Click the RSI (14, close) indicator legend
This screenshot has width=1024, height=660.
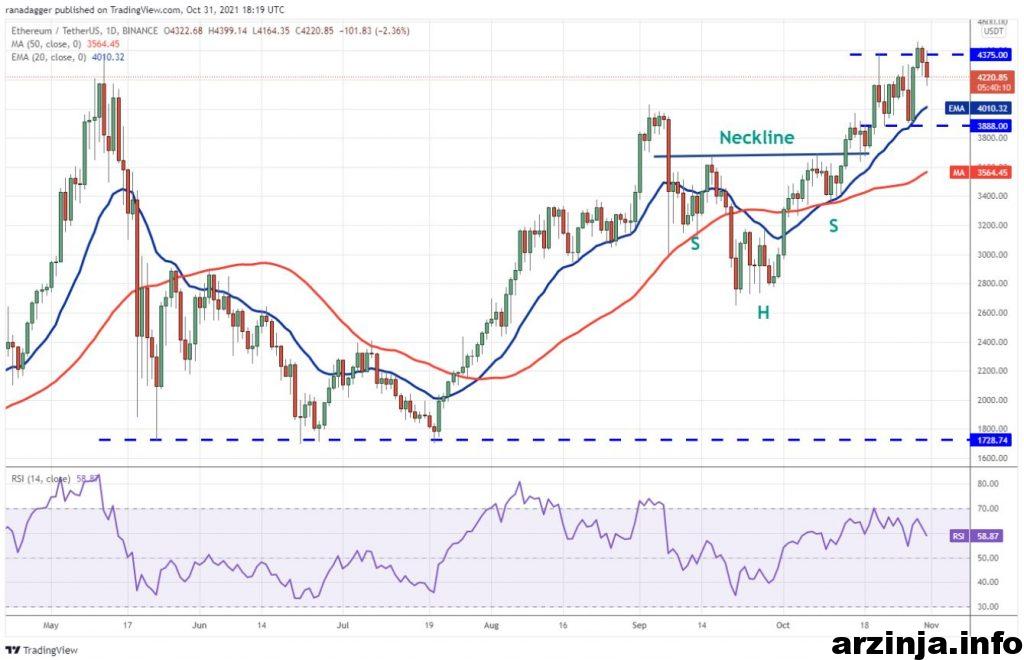click(50, 479)
